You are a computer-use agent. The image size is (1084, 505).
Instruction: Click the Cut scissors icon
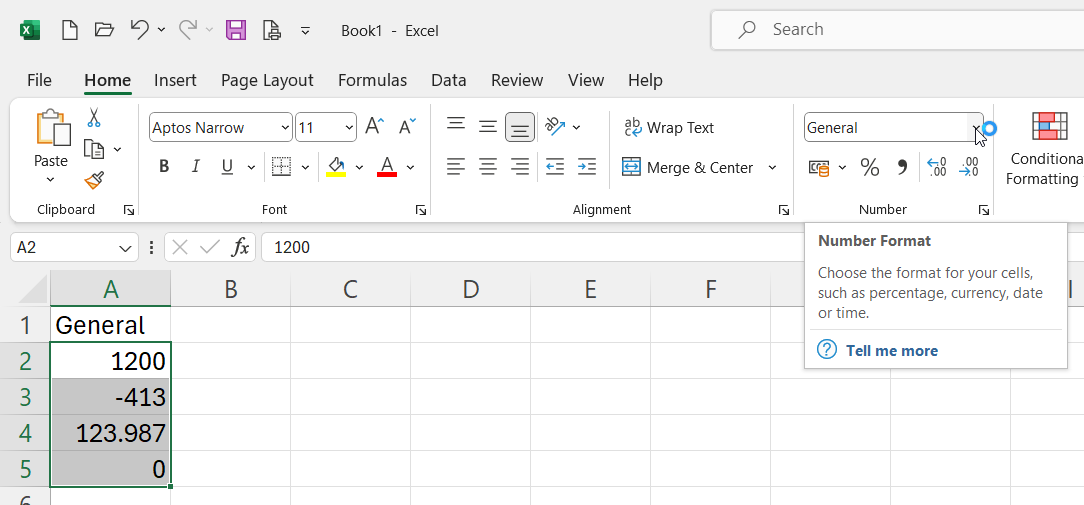[x=94, y=118]
